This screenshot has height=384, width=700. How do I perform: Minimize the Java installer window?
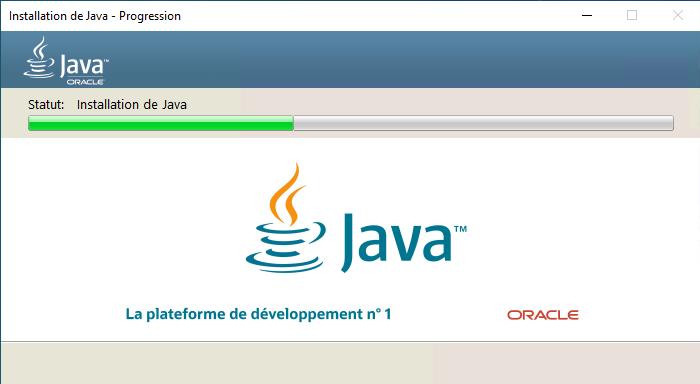(x=587, y=16)
